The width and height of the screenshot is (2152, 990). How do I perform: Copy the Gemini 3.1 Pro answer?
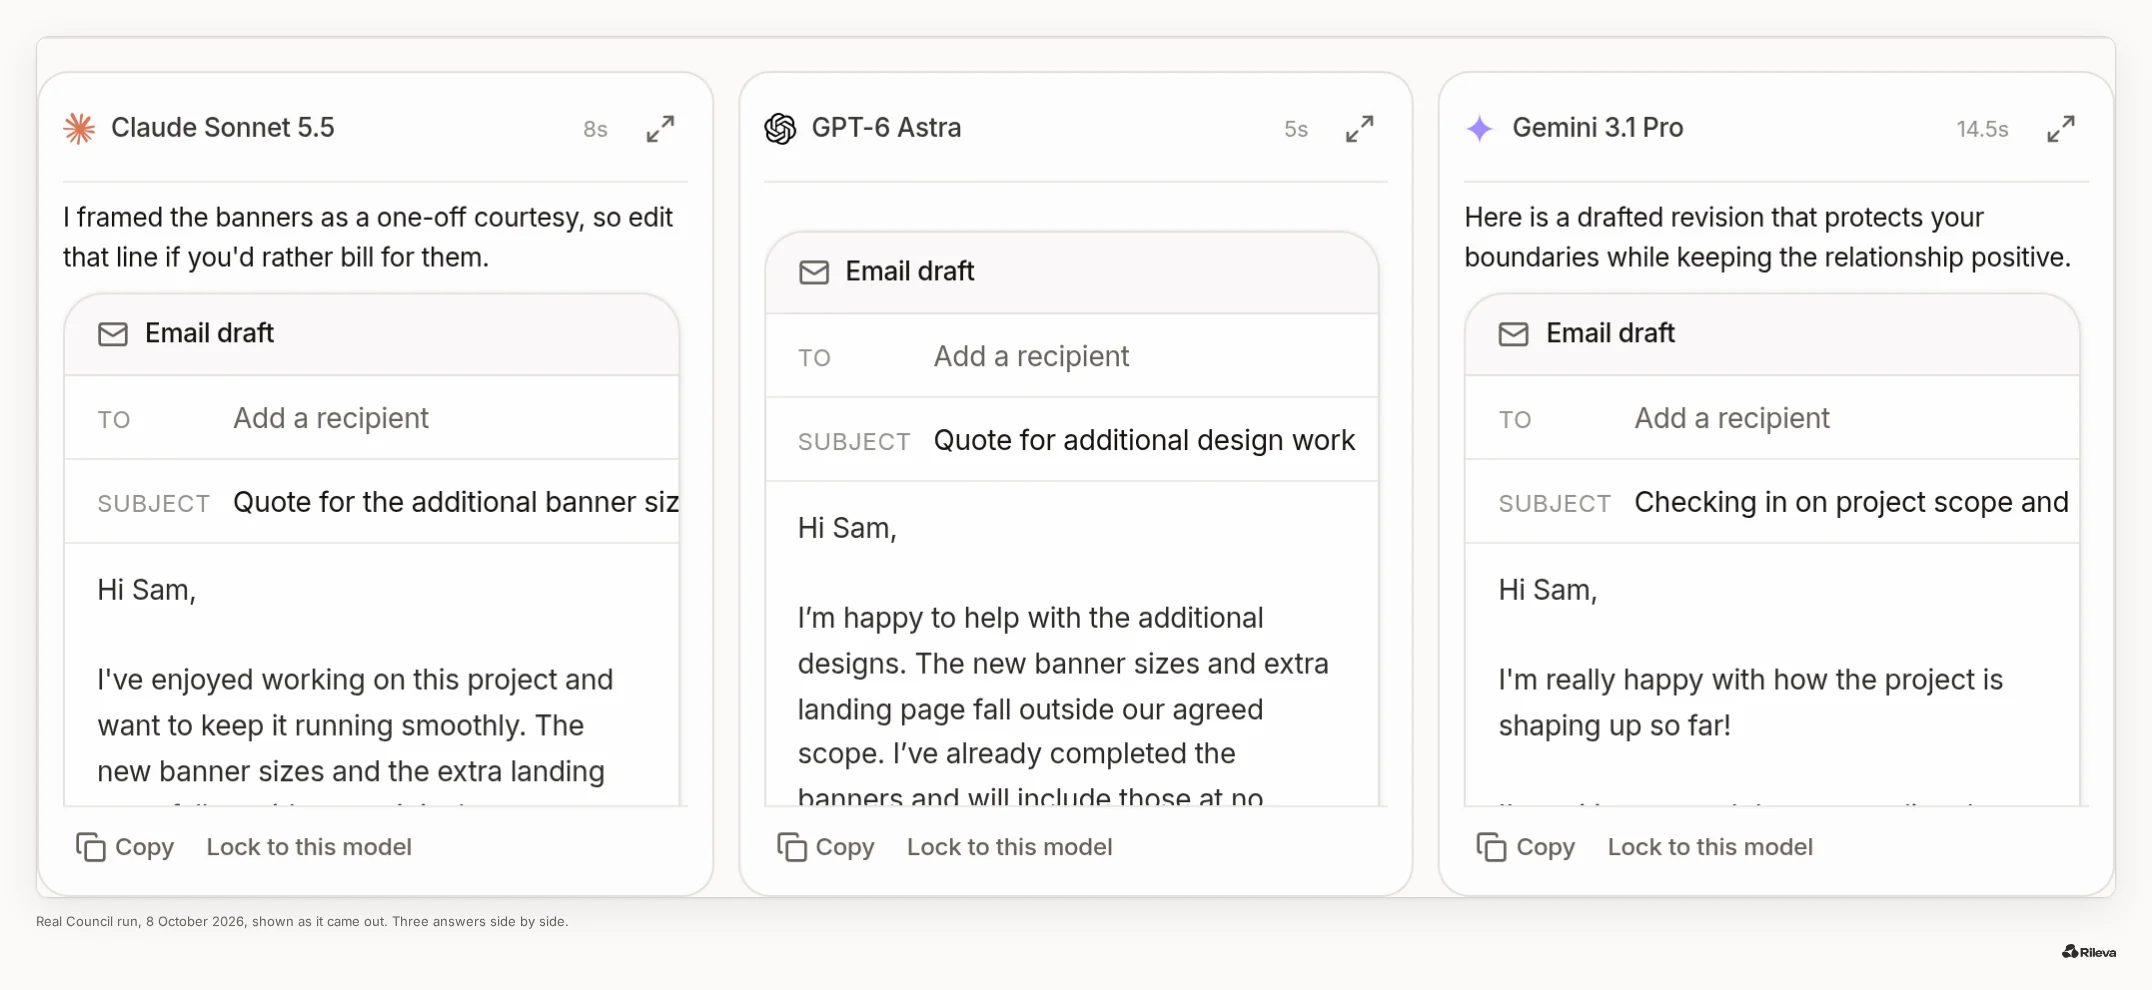(1526, 847)
